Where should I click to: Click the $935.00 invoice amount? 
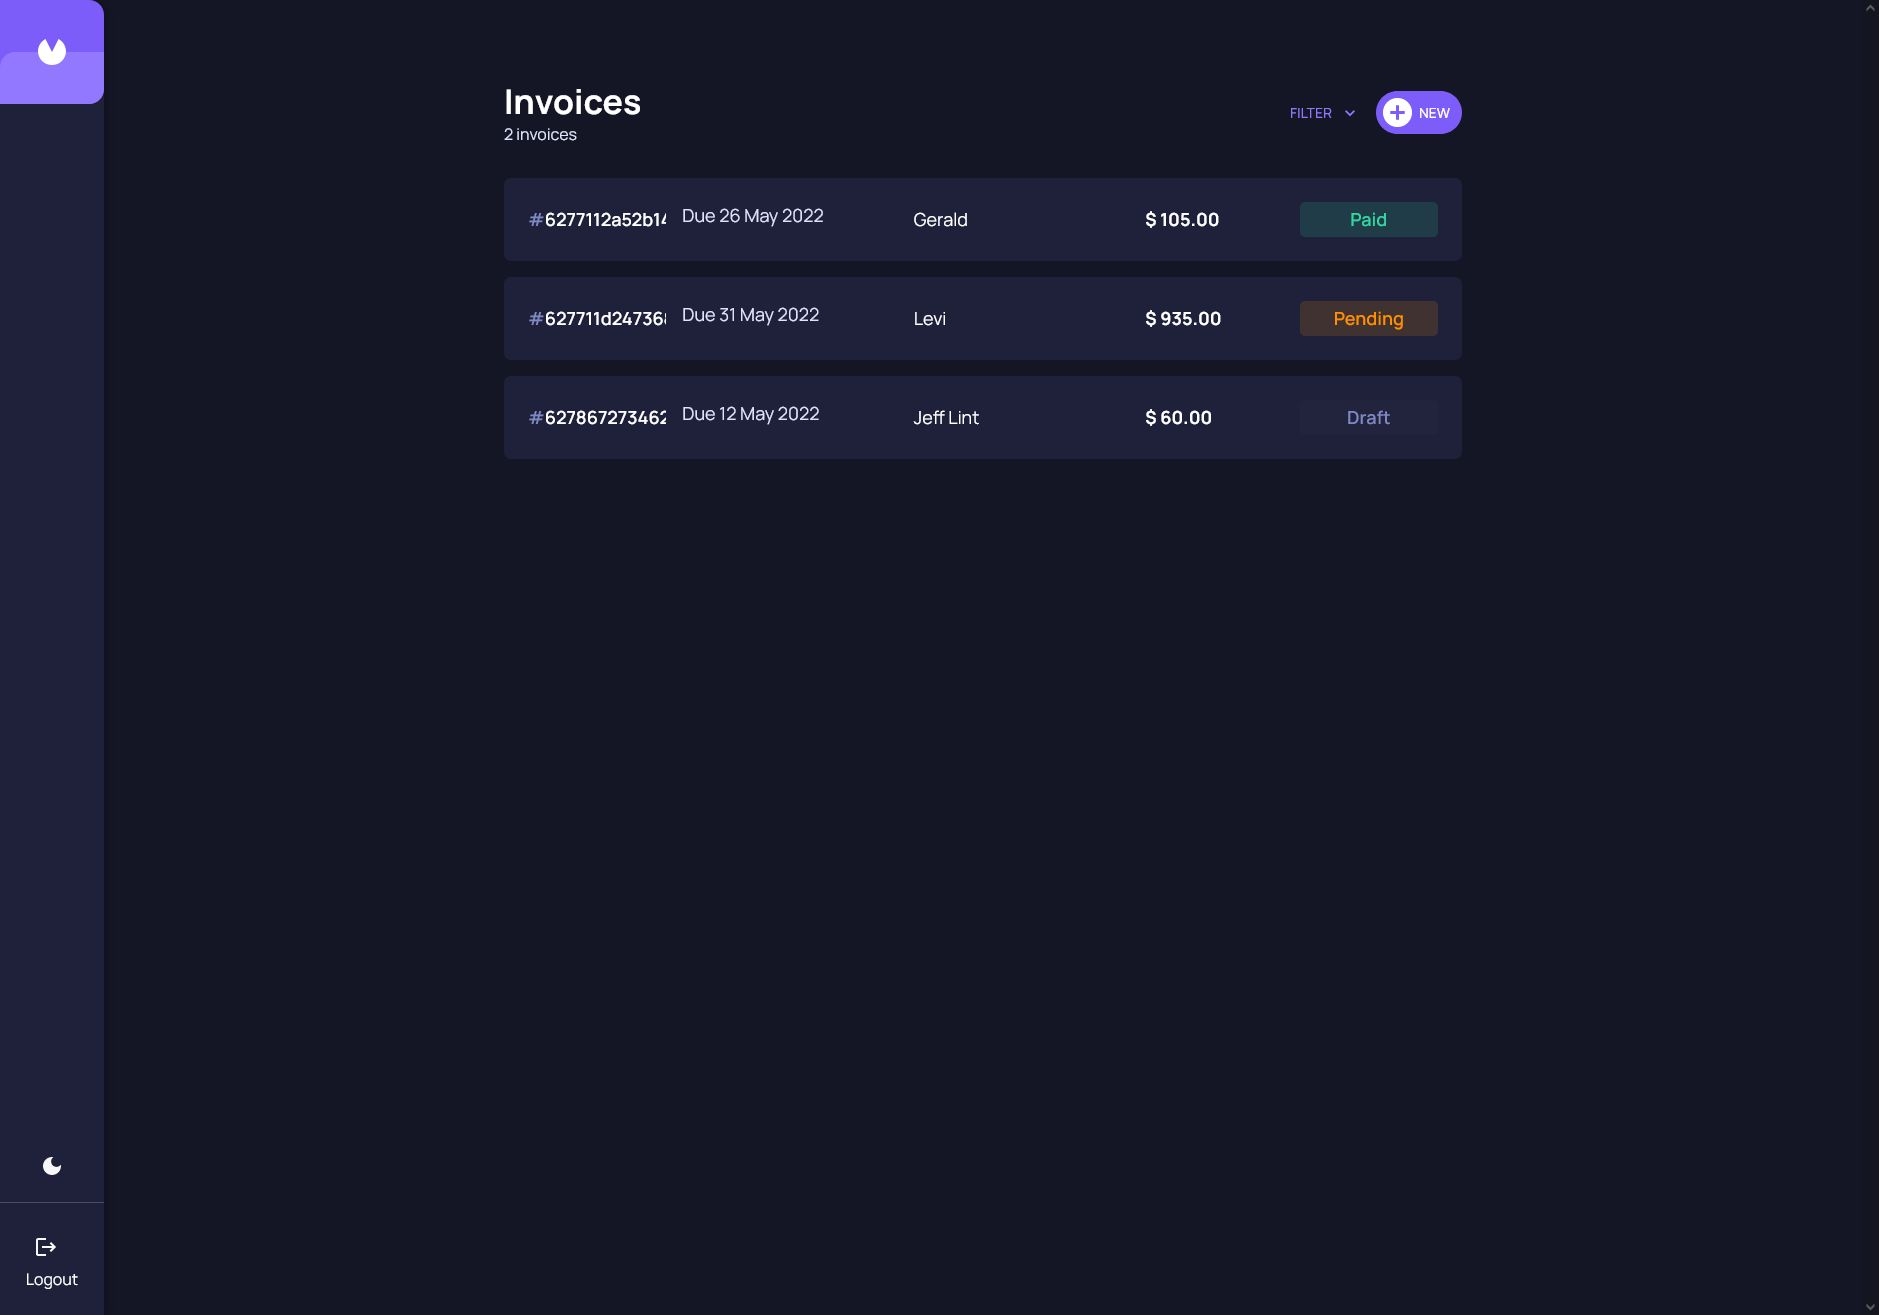[x=1183, y=319]
